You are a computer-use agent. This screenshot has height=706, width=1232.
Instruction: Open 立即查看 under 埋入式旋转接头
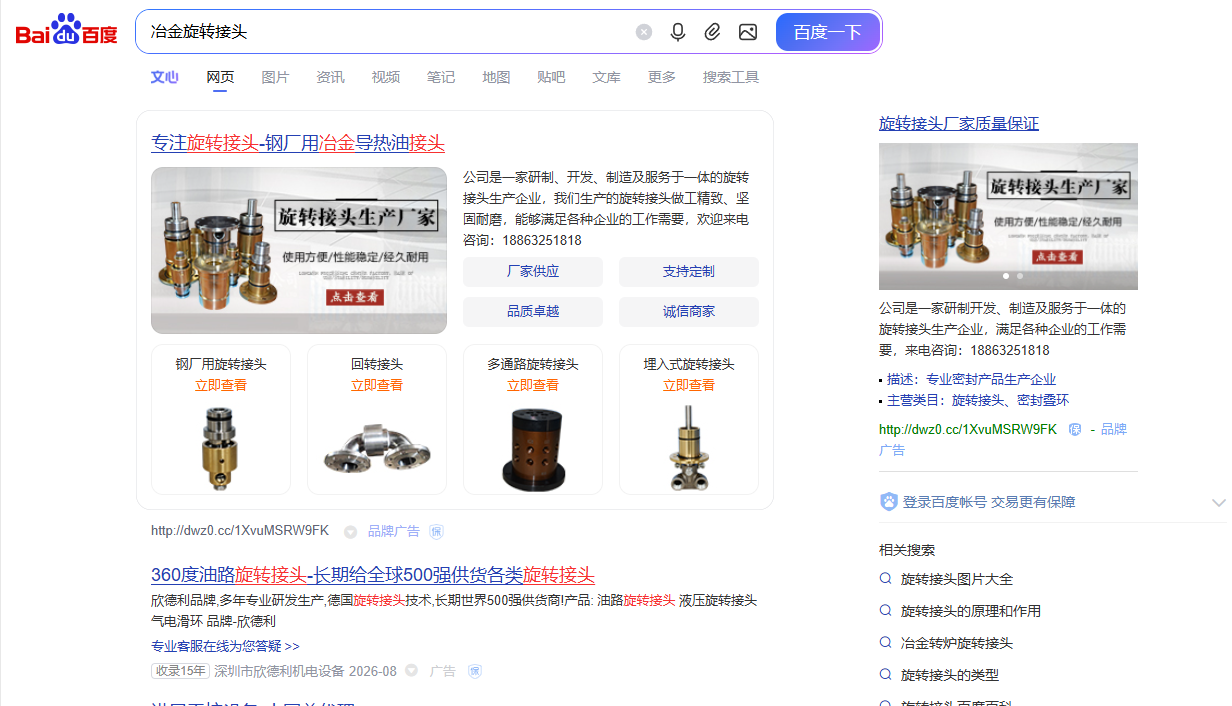(x=689, y=385)
